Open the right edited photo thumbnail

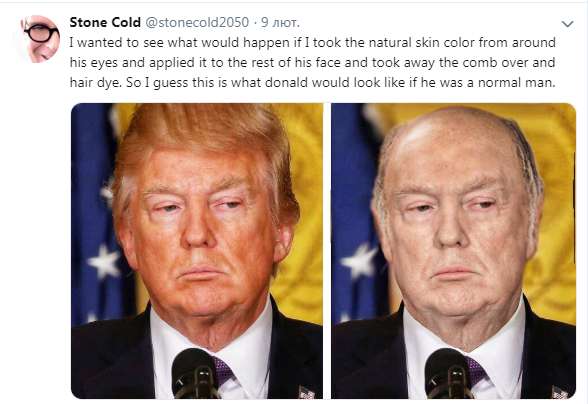click(453, 251)
